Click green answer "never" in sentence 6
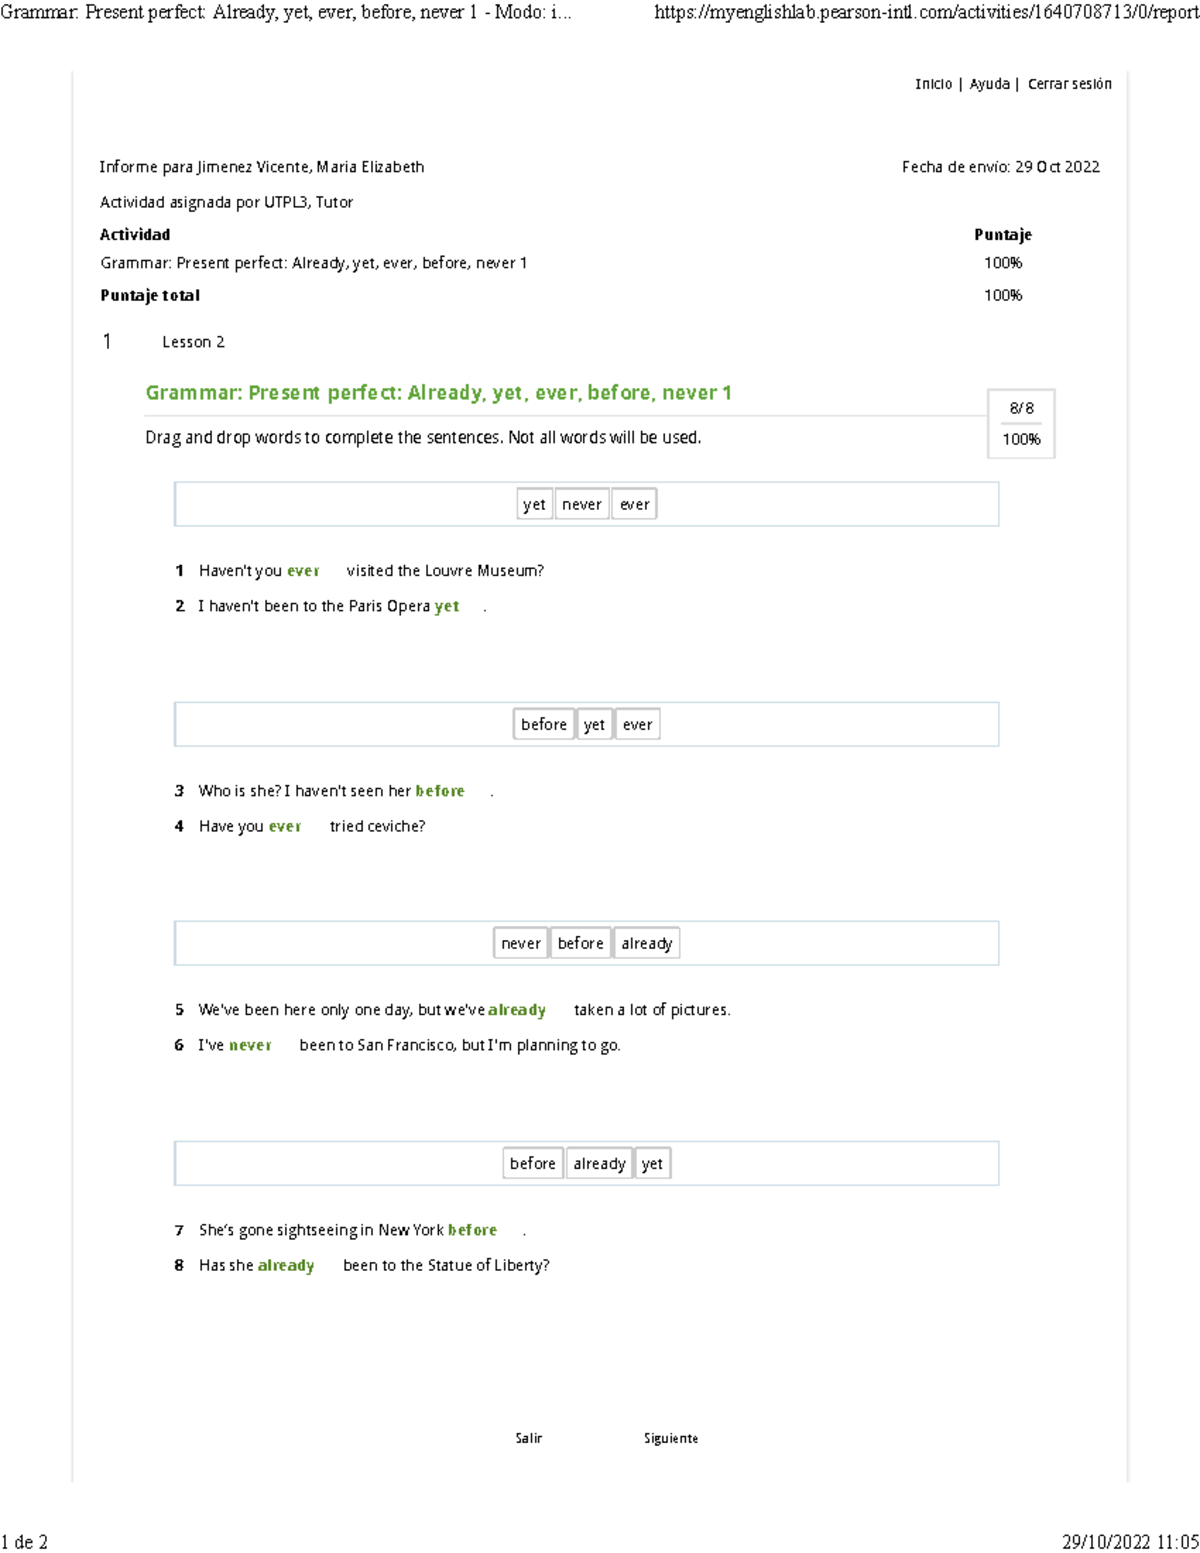This screenshot has height=1553, width=1200. [x=250, y=1045]
